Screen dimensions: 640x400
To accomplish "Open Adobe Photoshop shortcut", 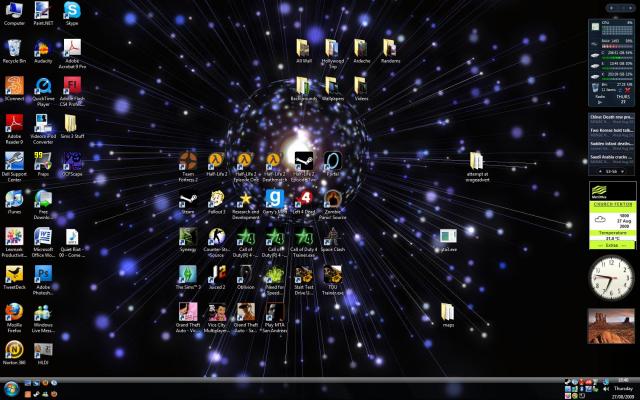I will 43,280.
